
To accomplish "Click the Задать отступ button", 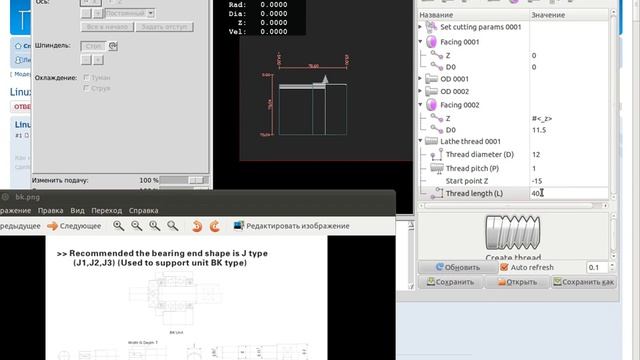I will click(x=164, y=27).
